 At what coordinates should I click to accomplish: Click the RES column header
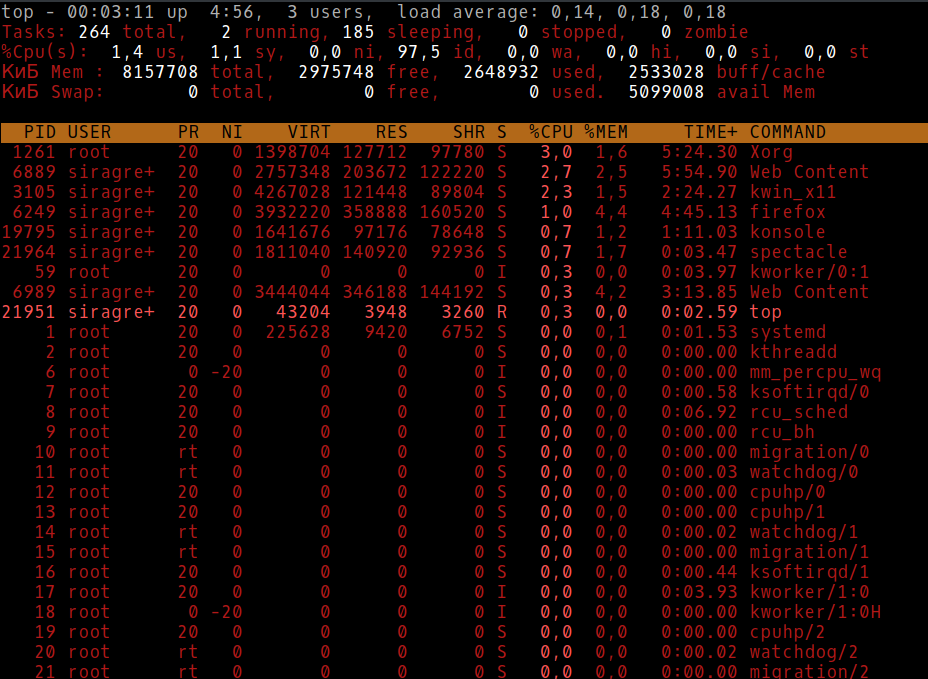(x=391, y=131)
